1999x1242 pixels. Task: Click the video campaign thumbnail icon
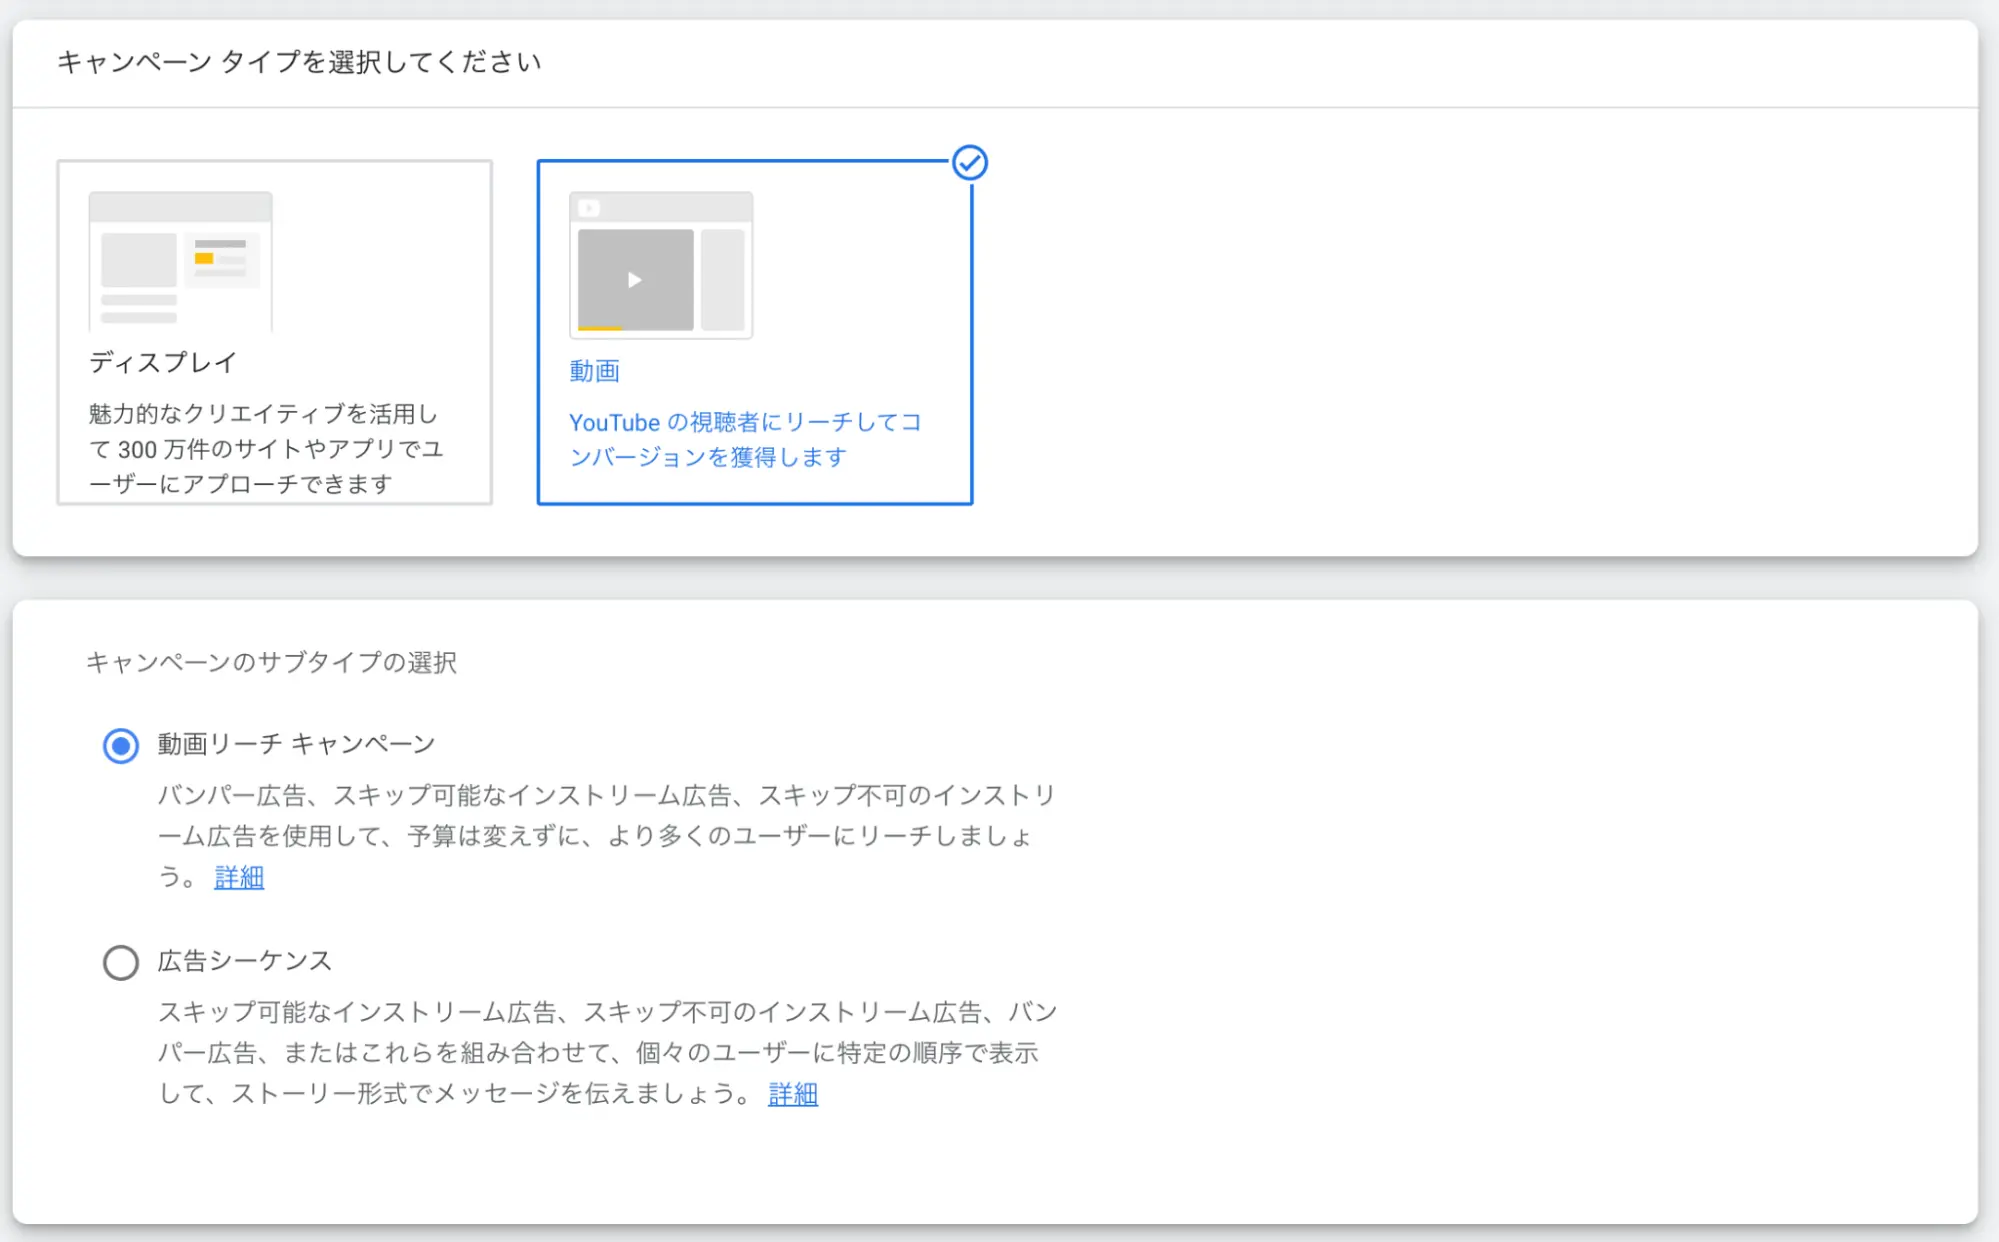[660, 266]
